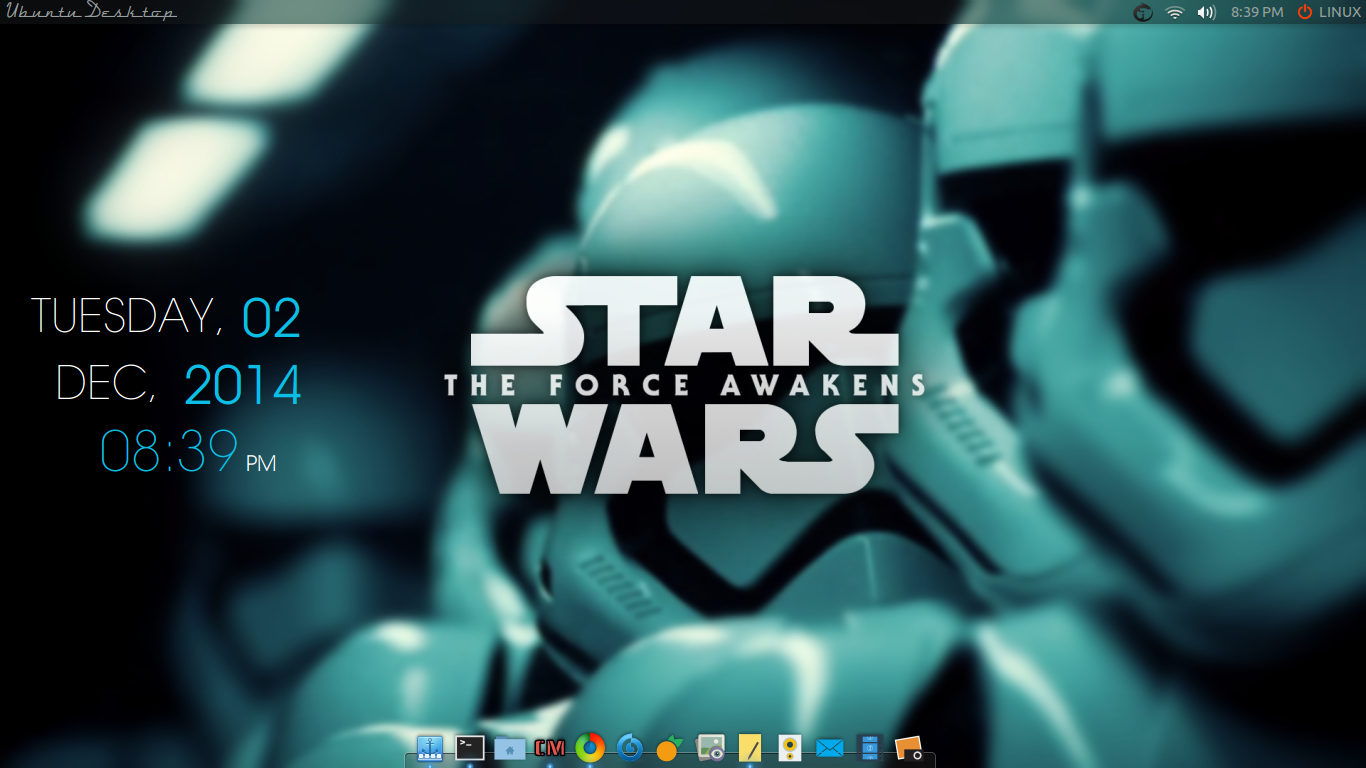Launch the Chromium-style browser icon
Viewport: 1366px width, 768px height.
click(590, 748)
